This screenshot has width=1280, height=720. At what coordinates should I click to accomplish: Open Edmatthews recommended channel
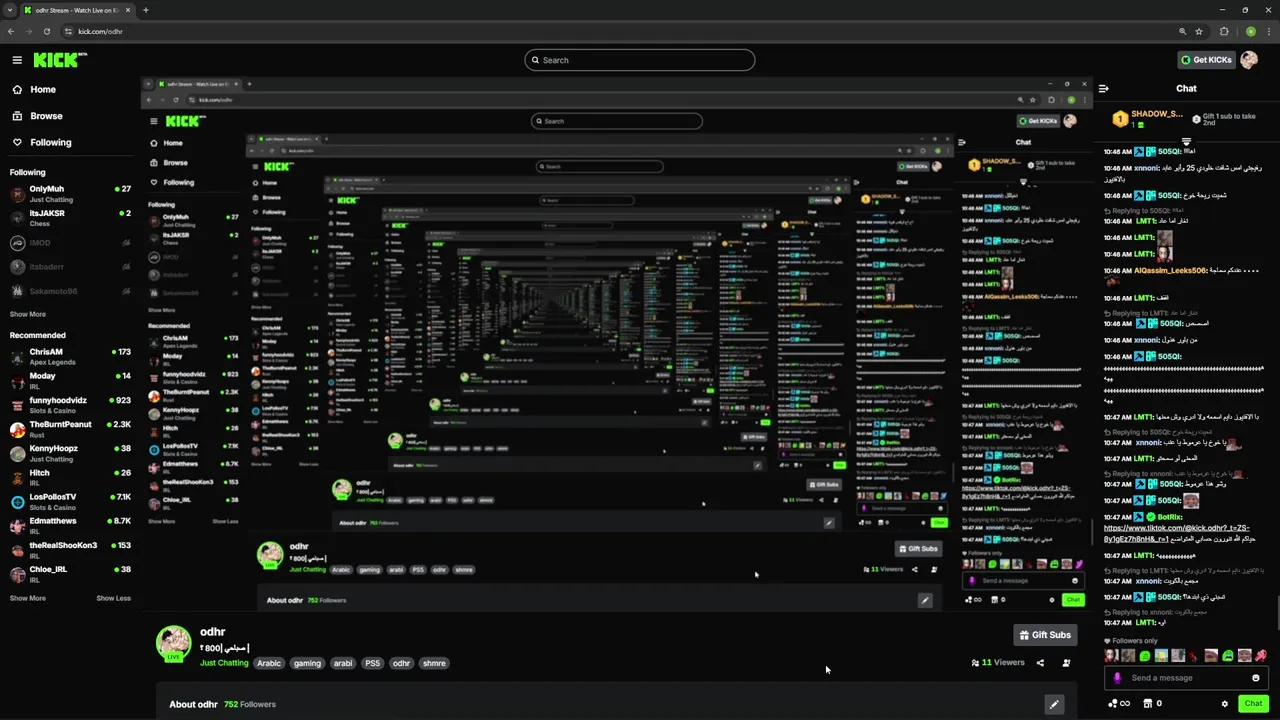pyautogui.click(x=70, y=525)
